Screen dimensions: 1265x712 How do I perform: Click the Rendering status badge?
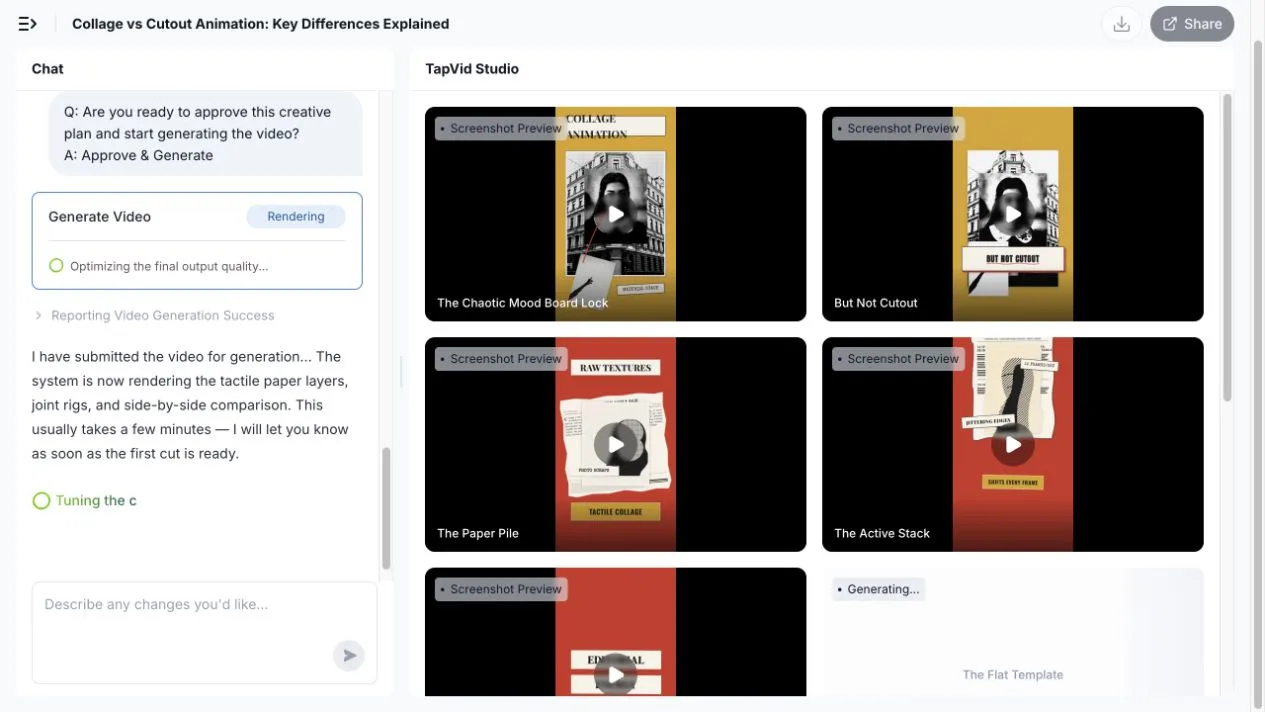[296, 216]
